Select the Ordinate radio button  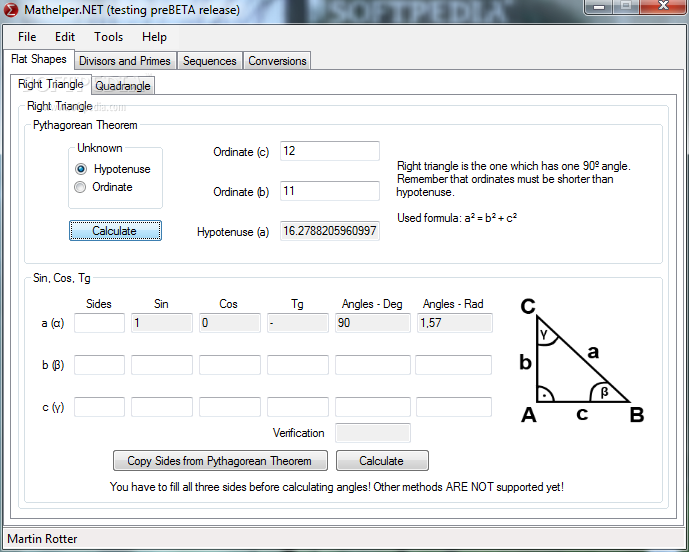point(80,187)
